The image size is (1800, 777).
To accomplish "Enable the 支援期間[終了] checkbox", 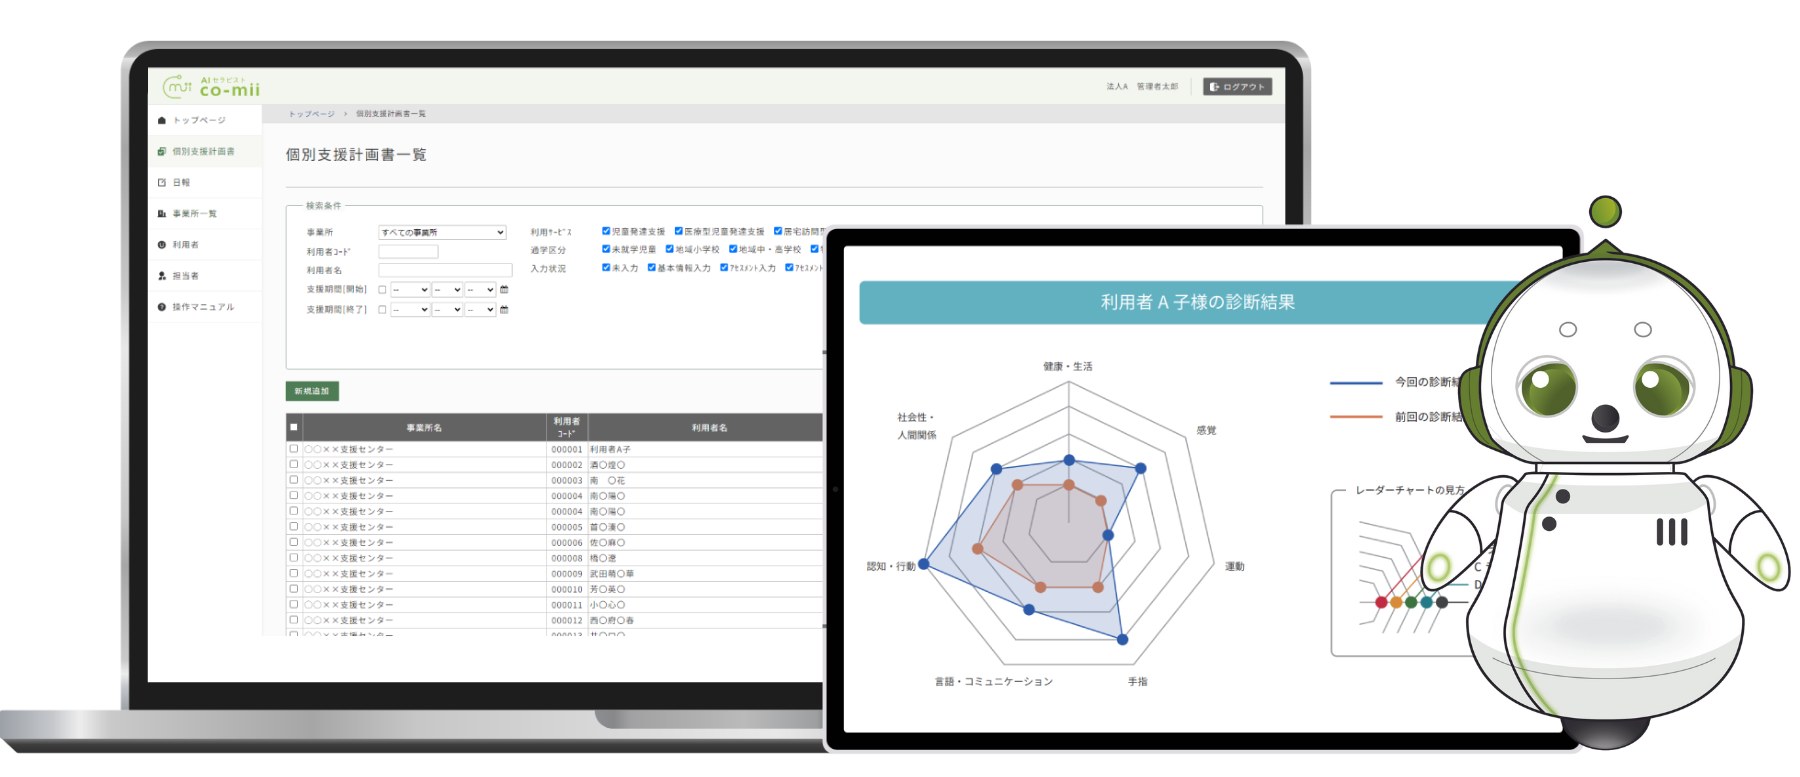I will [382, 310].
